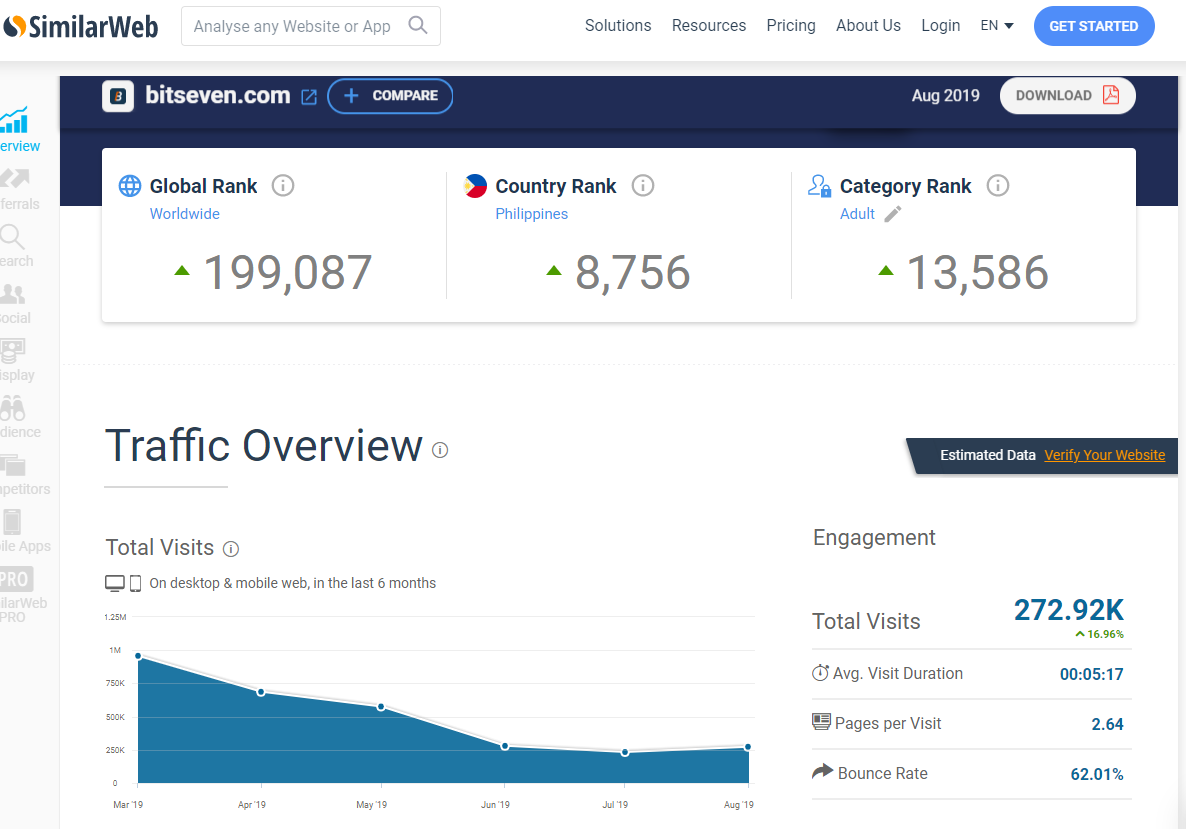
Task: Click the 2.64 pages per visit value
Action: [1107, 724]
